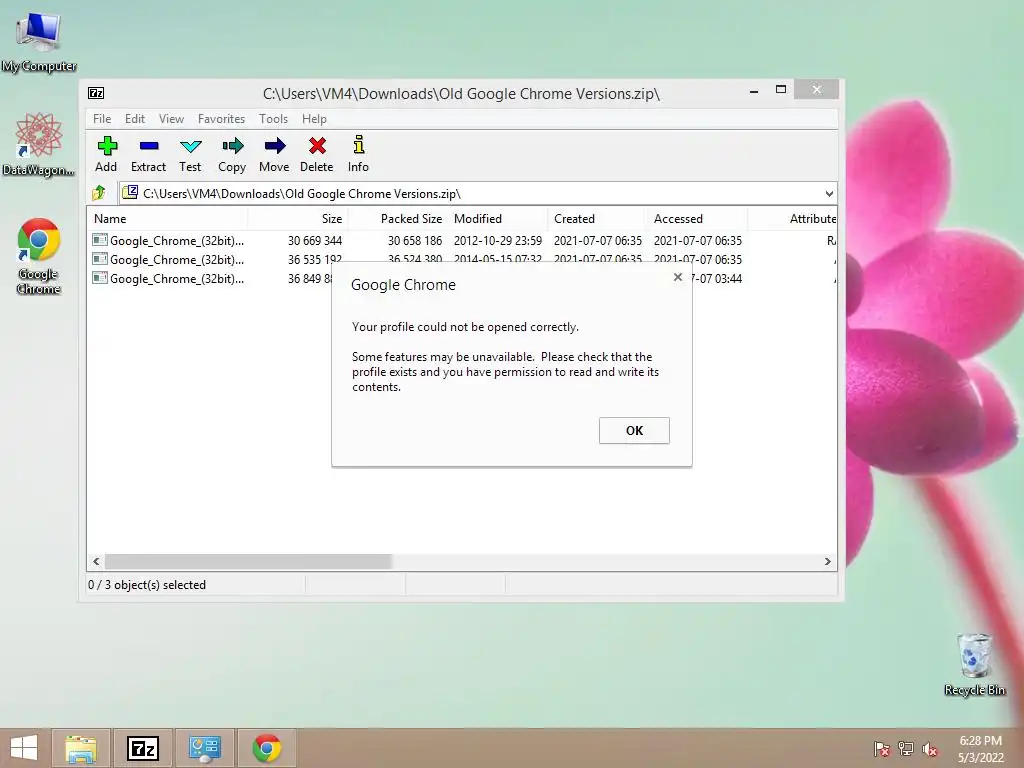Viewport: 1024px width, 768px height.
Task: Click the scrollbar right arrow
Action: tap(827, 561)
